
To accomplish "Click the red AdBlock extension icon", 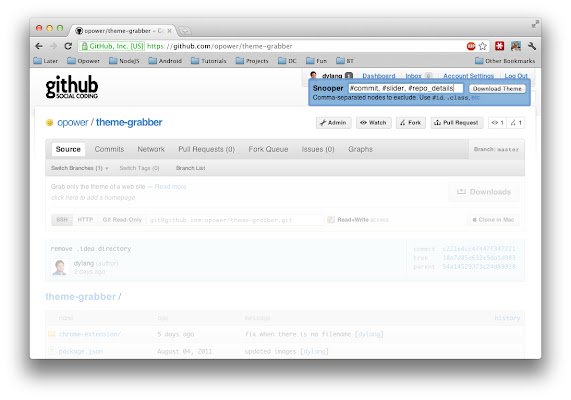I will (471, 46).
